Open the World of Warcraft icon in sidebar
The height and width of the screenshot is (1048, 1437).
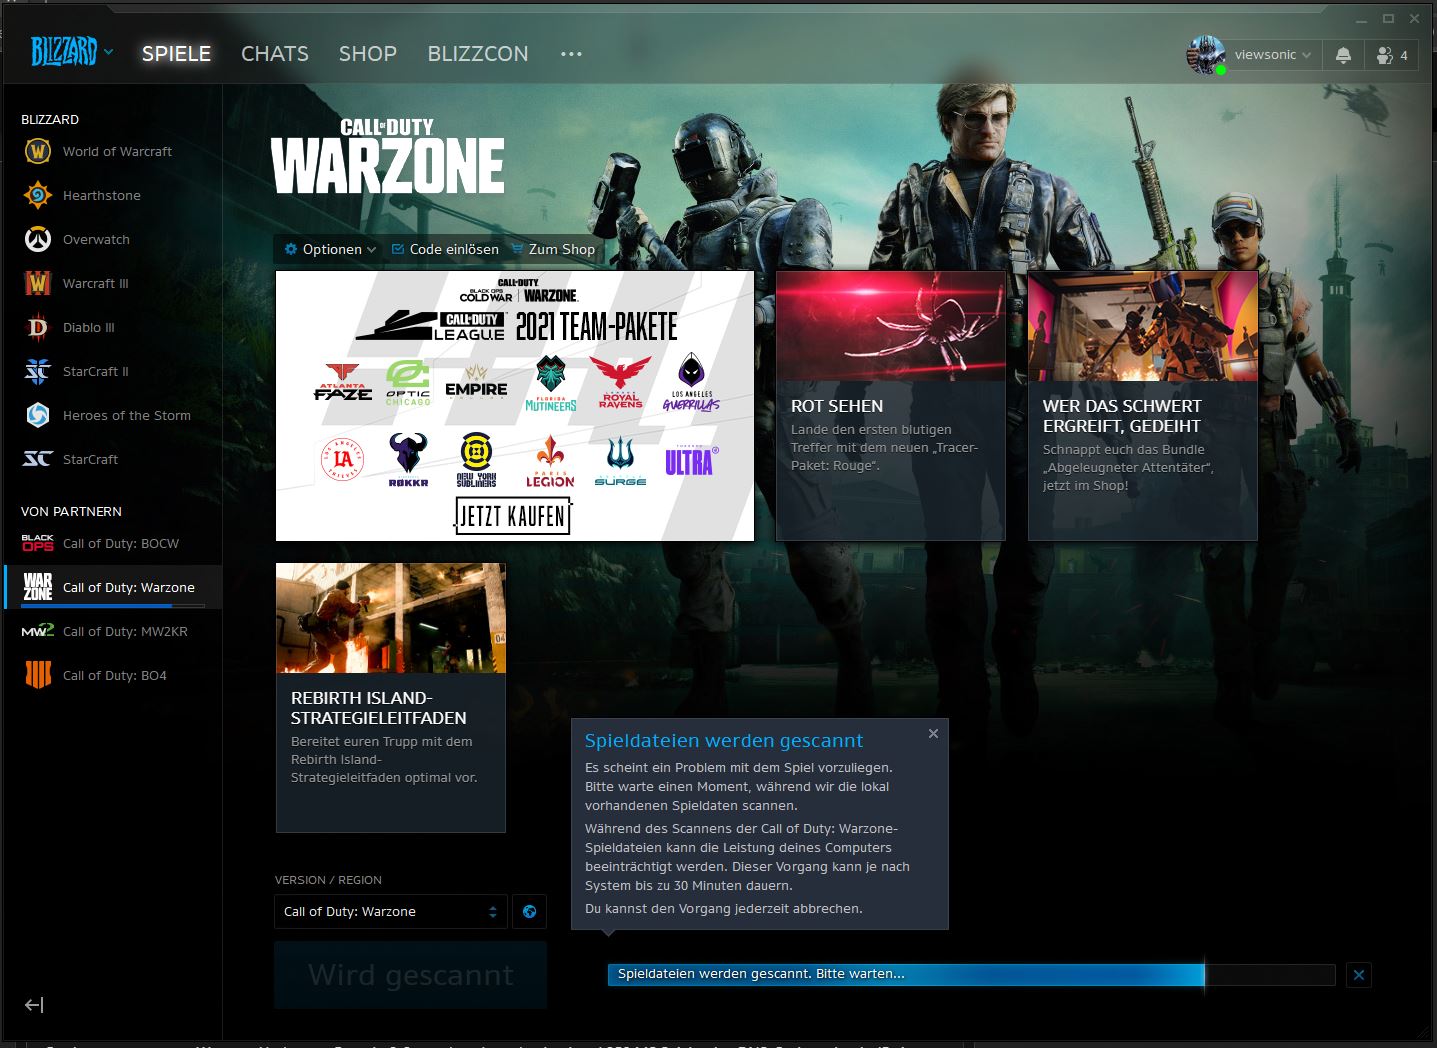point(38,151)
